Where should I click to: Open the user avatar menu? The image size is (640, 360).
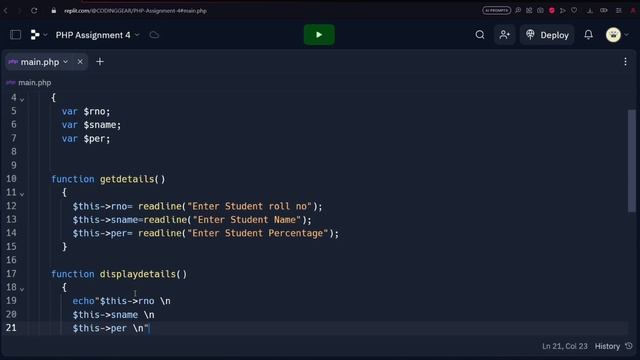tap(613, 35)
